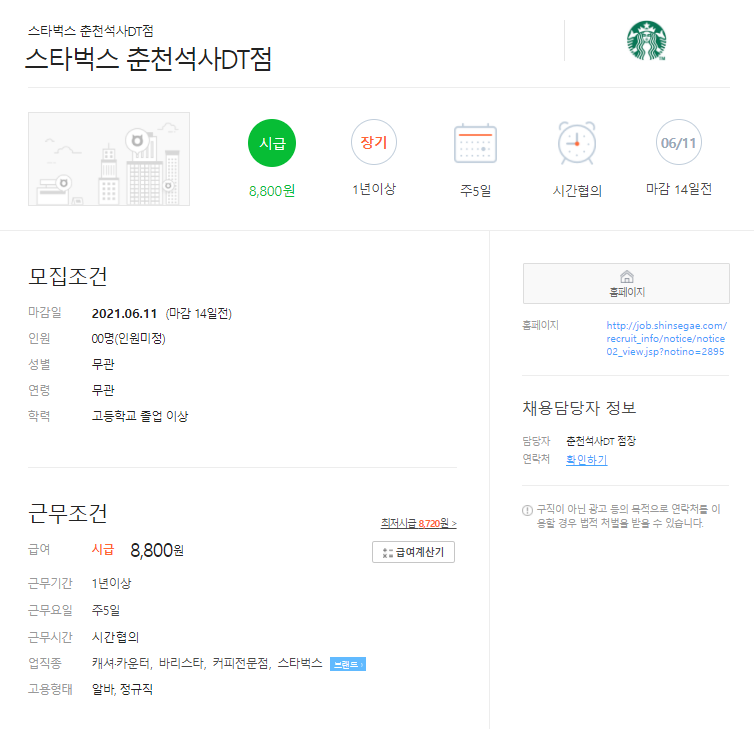Click the (마감 14일전) text beside the date

[x=199, y=314]
